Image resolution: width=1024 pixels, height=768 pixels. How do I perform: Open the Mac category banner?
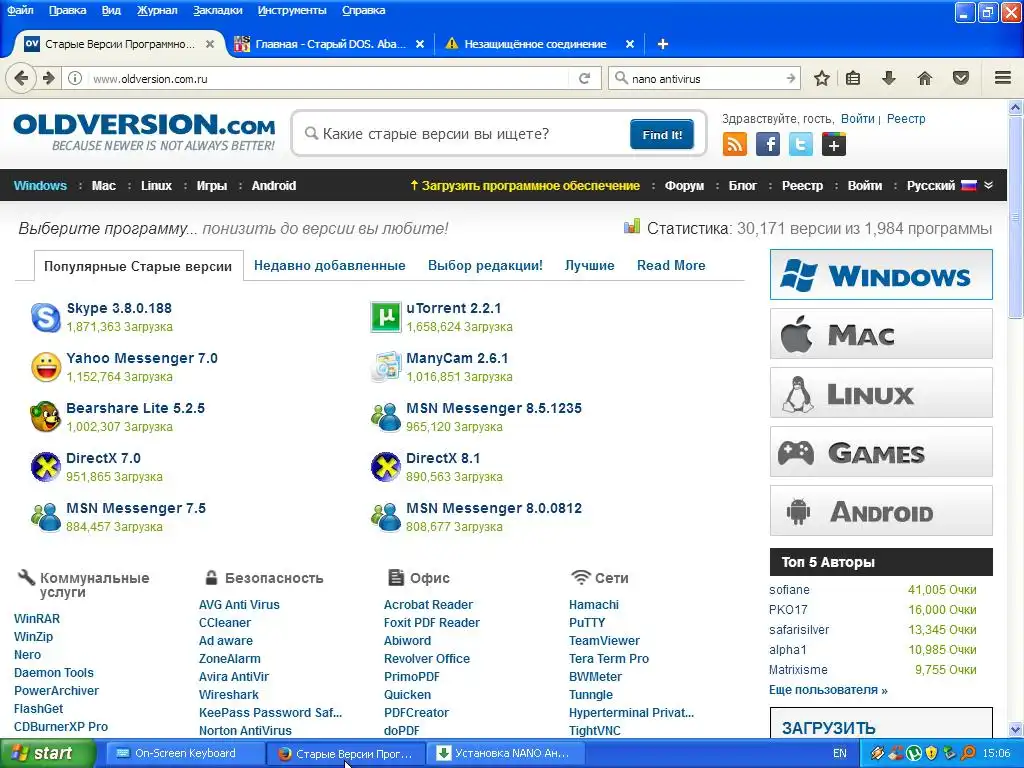click(x=881, y=334)
